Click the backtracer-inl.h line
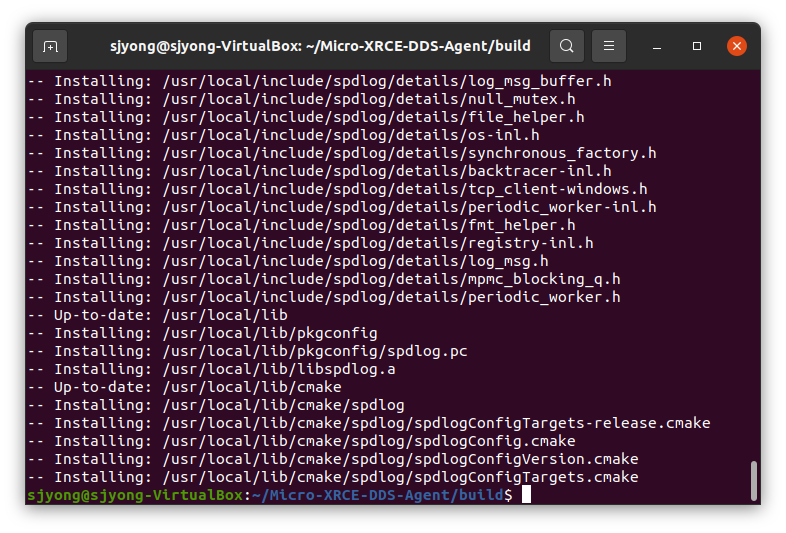Screen dimensions: 786x533 coord(320,171)
